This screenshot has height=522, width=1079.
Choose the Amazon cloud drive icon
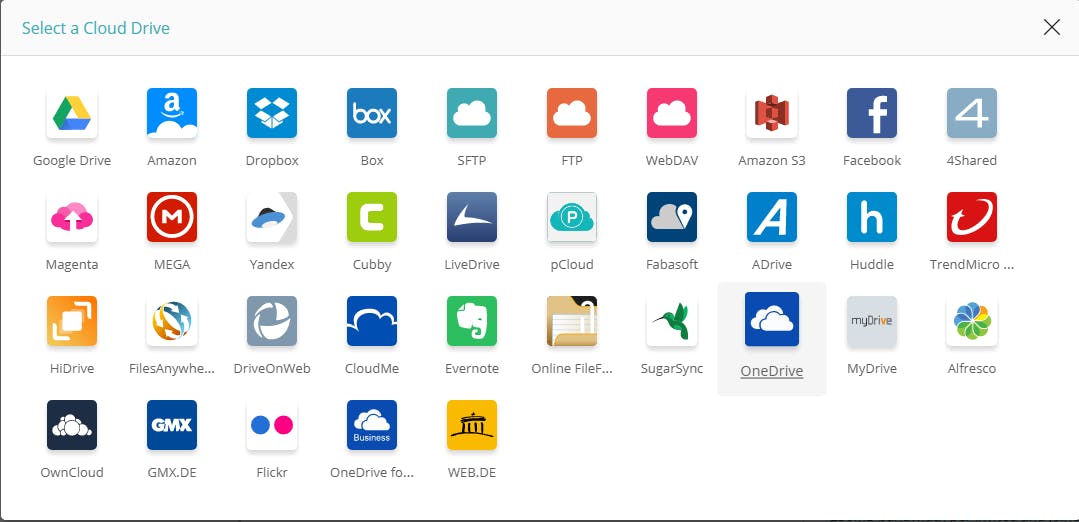[172, 113]
